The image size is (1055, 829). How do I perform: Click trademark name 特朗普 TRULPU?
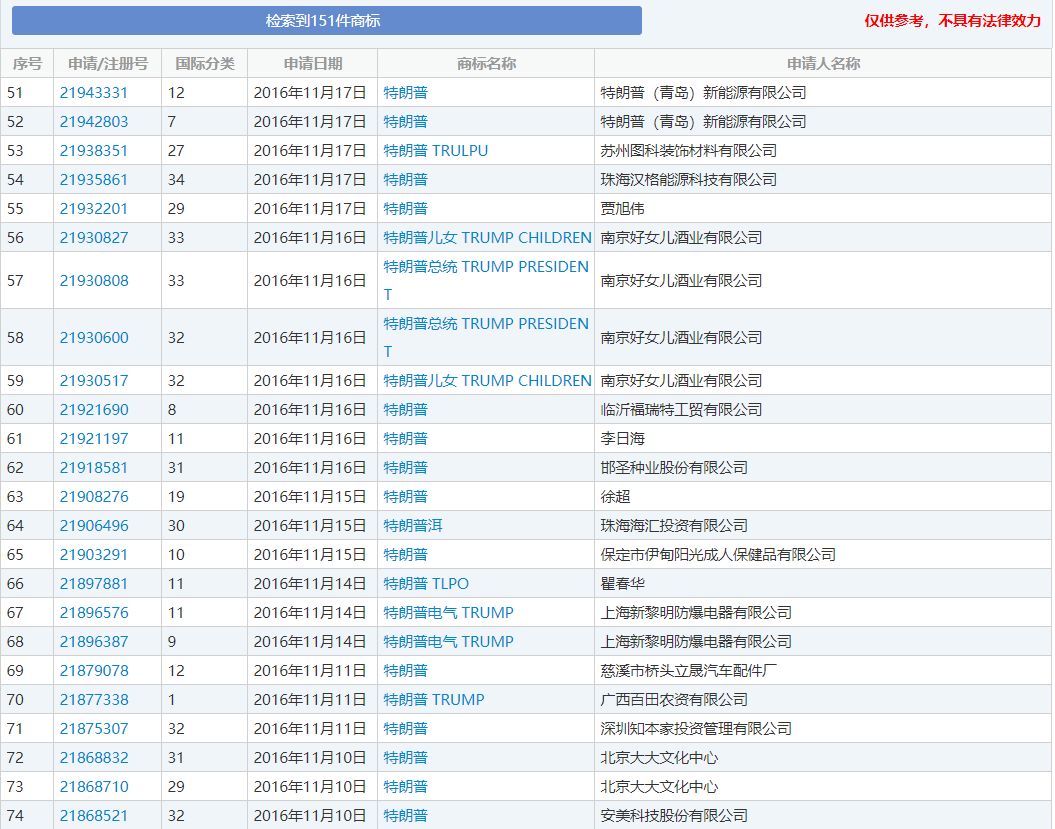coord(435,150)
